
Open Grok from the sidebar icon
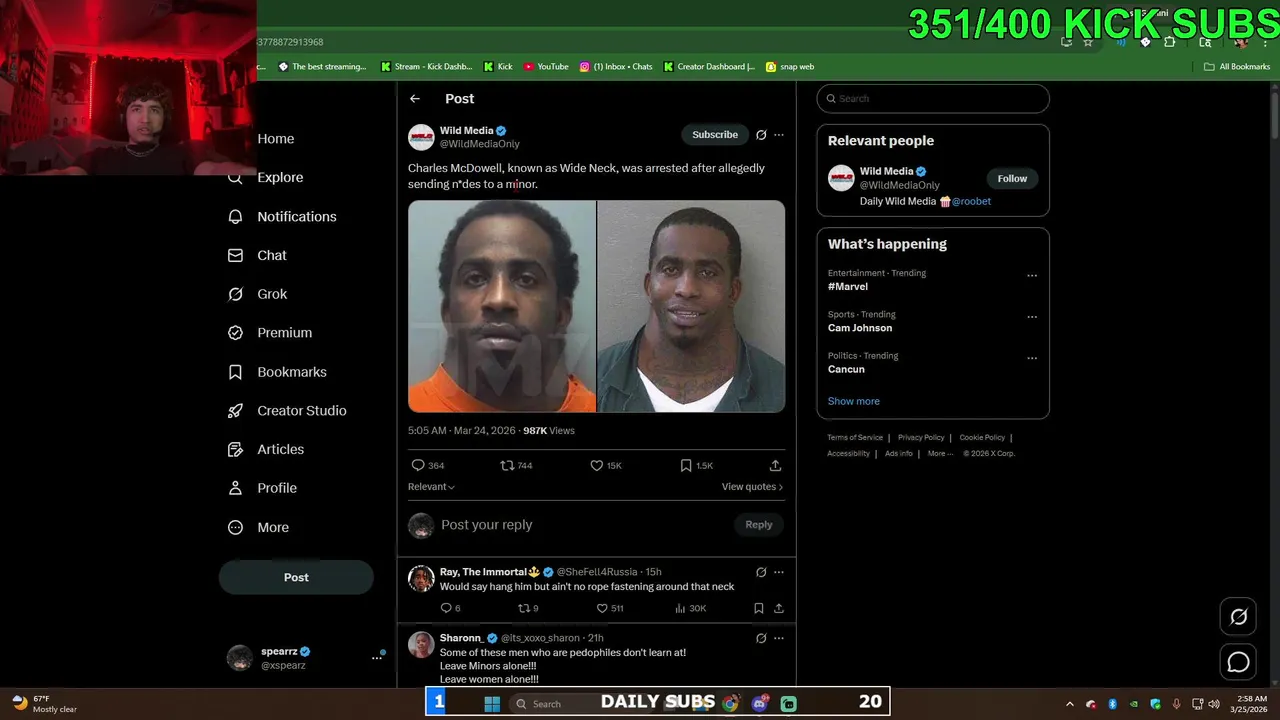click(235, 294)
